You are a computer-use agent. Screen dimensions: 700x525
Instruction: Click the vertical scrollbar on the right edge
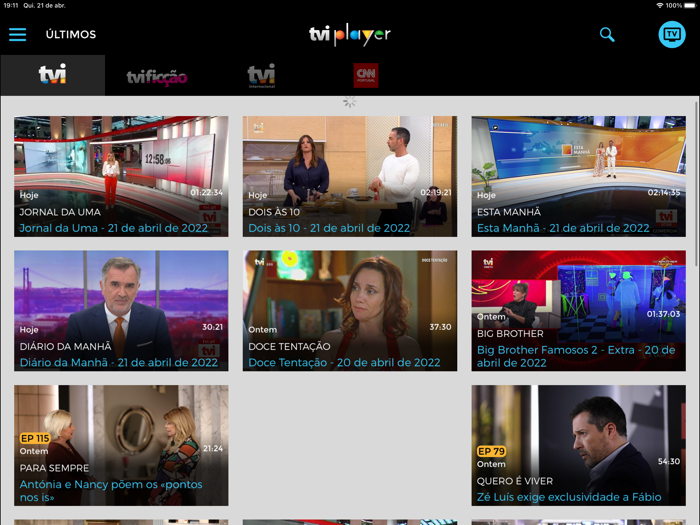696,184
